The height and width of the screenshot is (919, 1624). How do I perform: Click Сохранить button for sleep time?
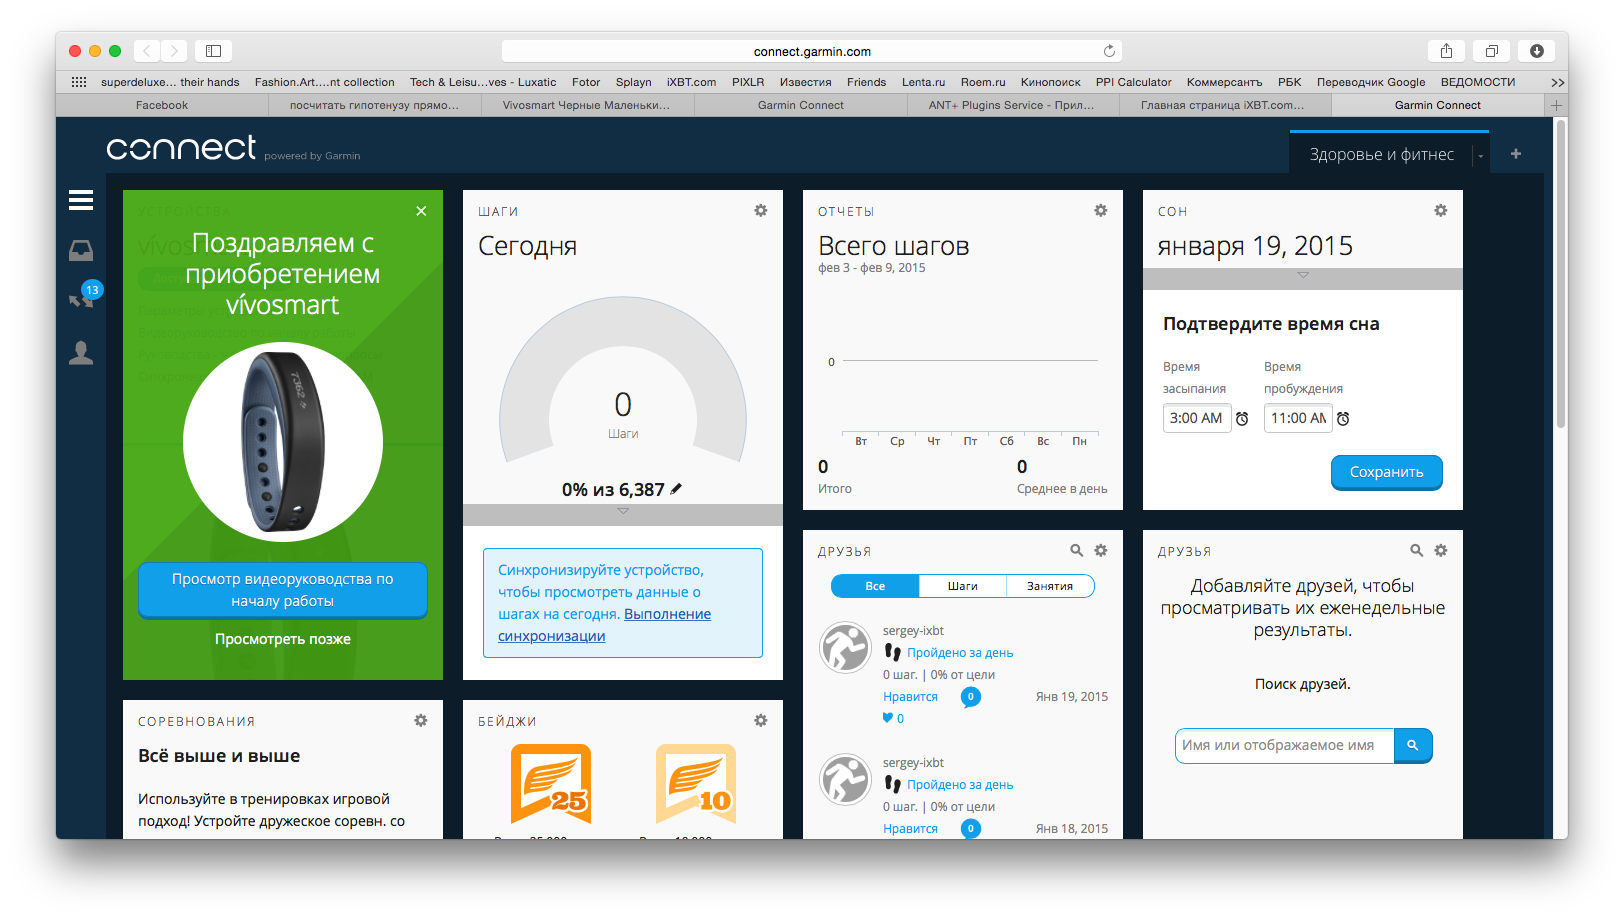(x=1386, y=472)
